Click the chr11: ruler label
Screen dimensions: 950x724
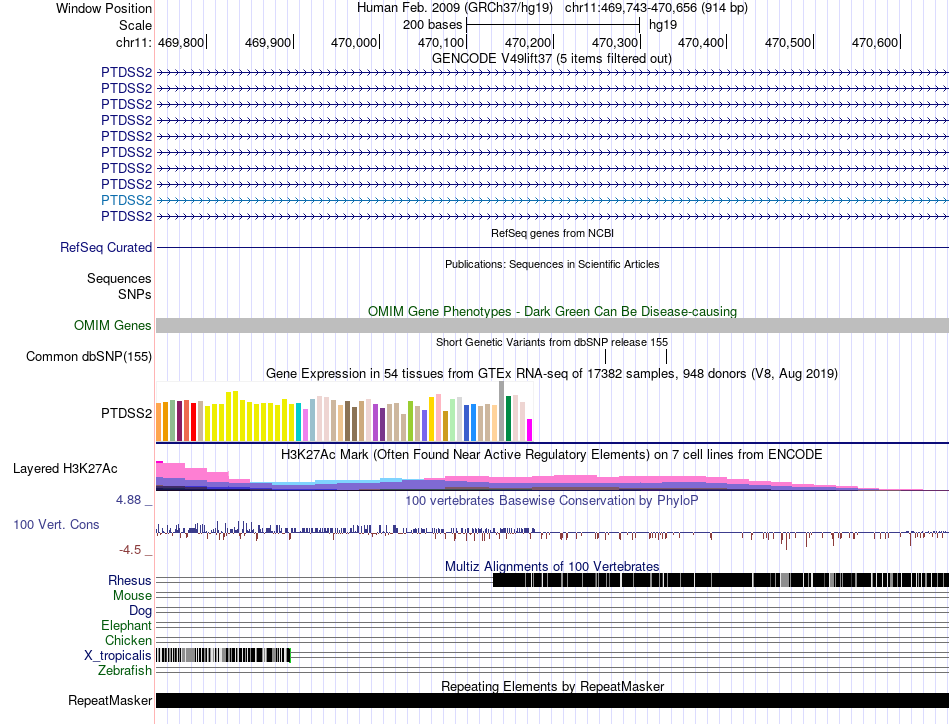click(x=134, y=43)
